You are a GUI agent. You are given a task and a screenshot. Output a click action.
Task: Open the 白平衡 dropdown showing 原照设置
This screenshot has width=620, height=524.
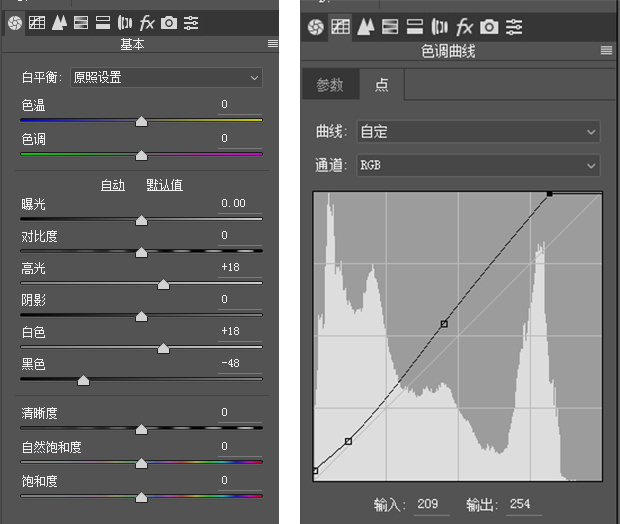[166, 78]
